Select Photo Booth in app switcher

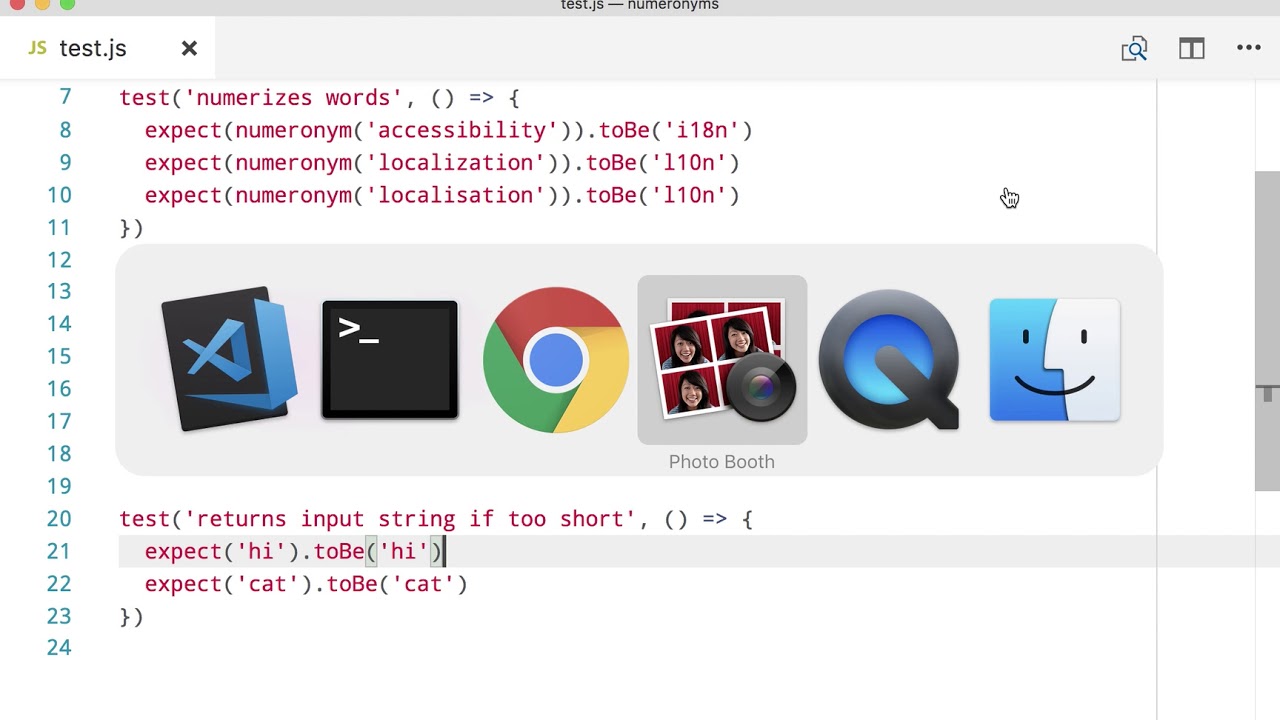click(x=722, y=360)
